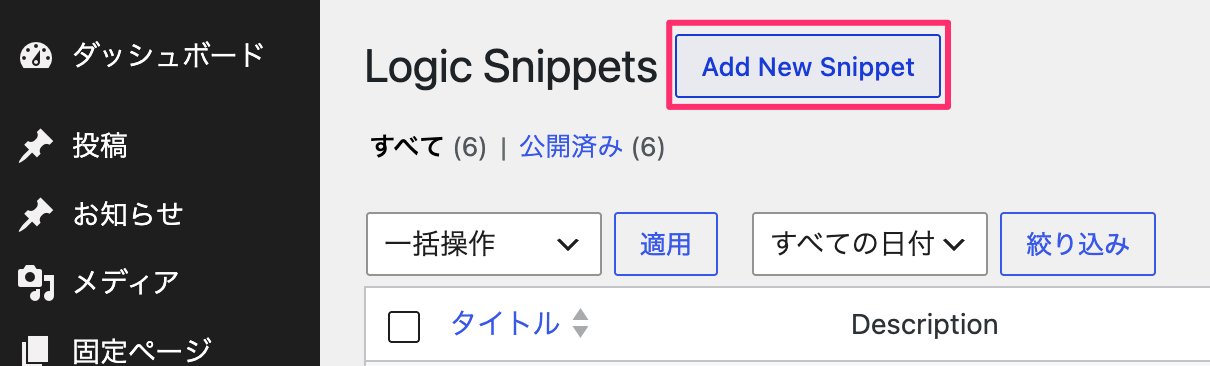Screen dimensions: 1210x366
Task: Open the すべての日付 date filter dropdown
Action: click(870, 243)
